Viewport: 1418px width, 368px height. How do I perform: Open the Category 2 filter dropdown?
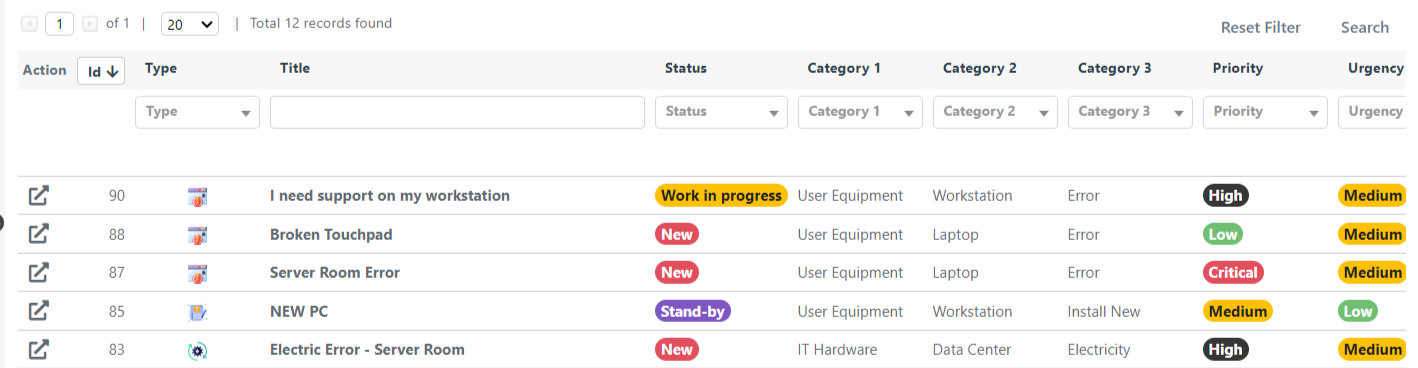(x=995, y=112)
